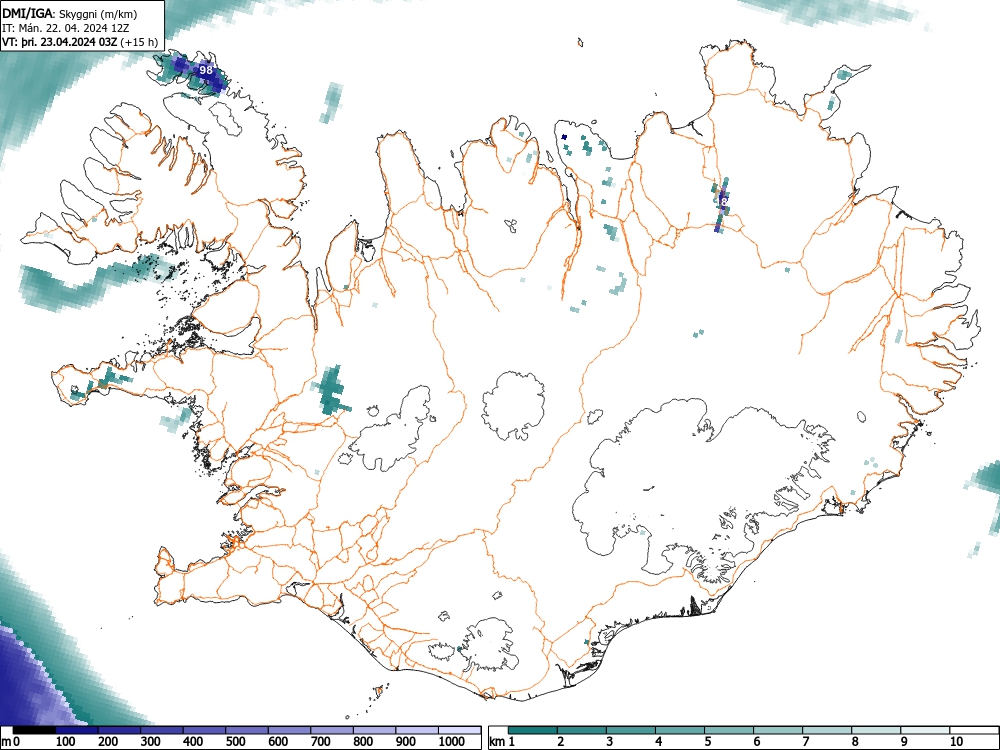
Task: Select the 'IT: Mán. 22. 04. 2024 12Z' line
Action: click(65, 28)
